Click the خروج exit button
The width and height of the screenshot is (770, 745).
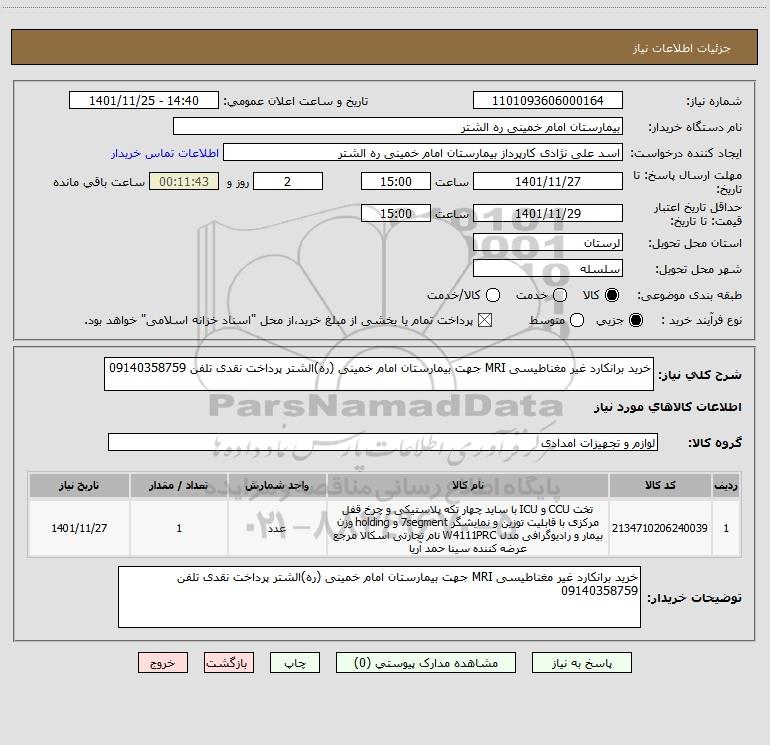click(163, 663)
